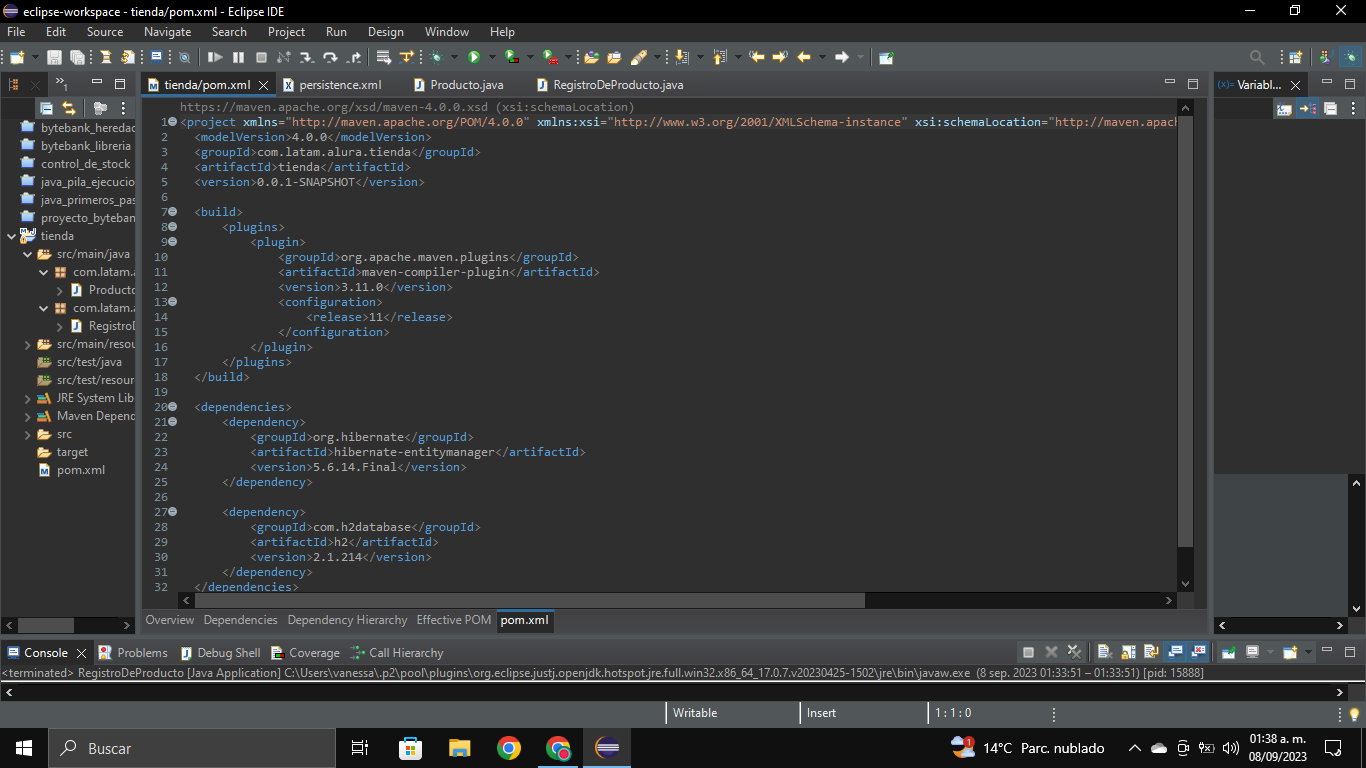Click the Resume debug icon
The height and width of the screenshot is (768, 1366).
[215, 57]
